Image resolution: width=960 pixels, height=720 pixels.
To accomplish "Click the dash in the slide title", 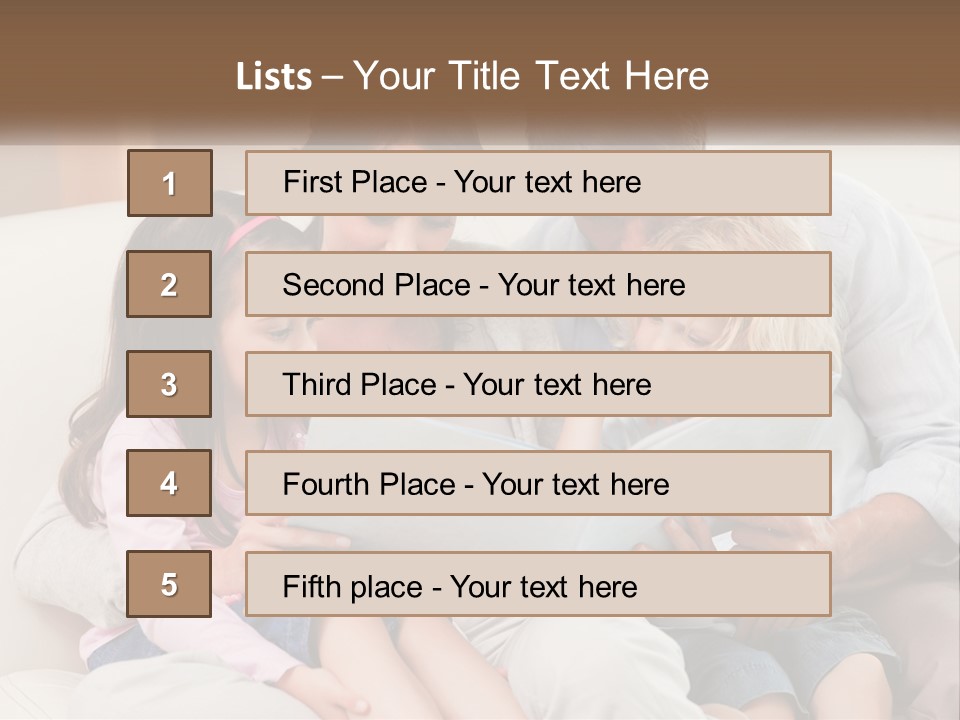I will 331,76.
